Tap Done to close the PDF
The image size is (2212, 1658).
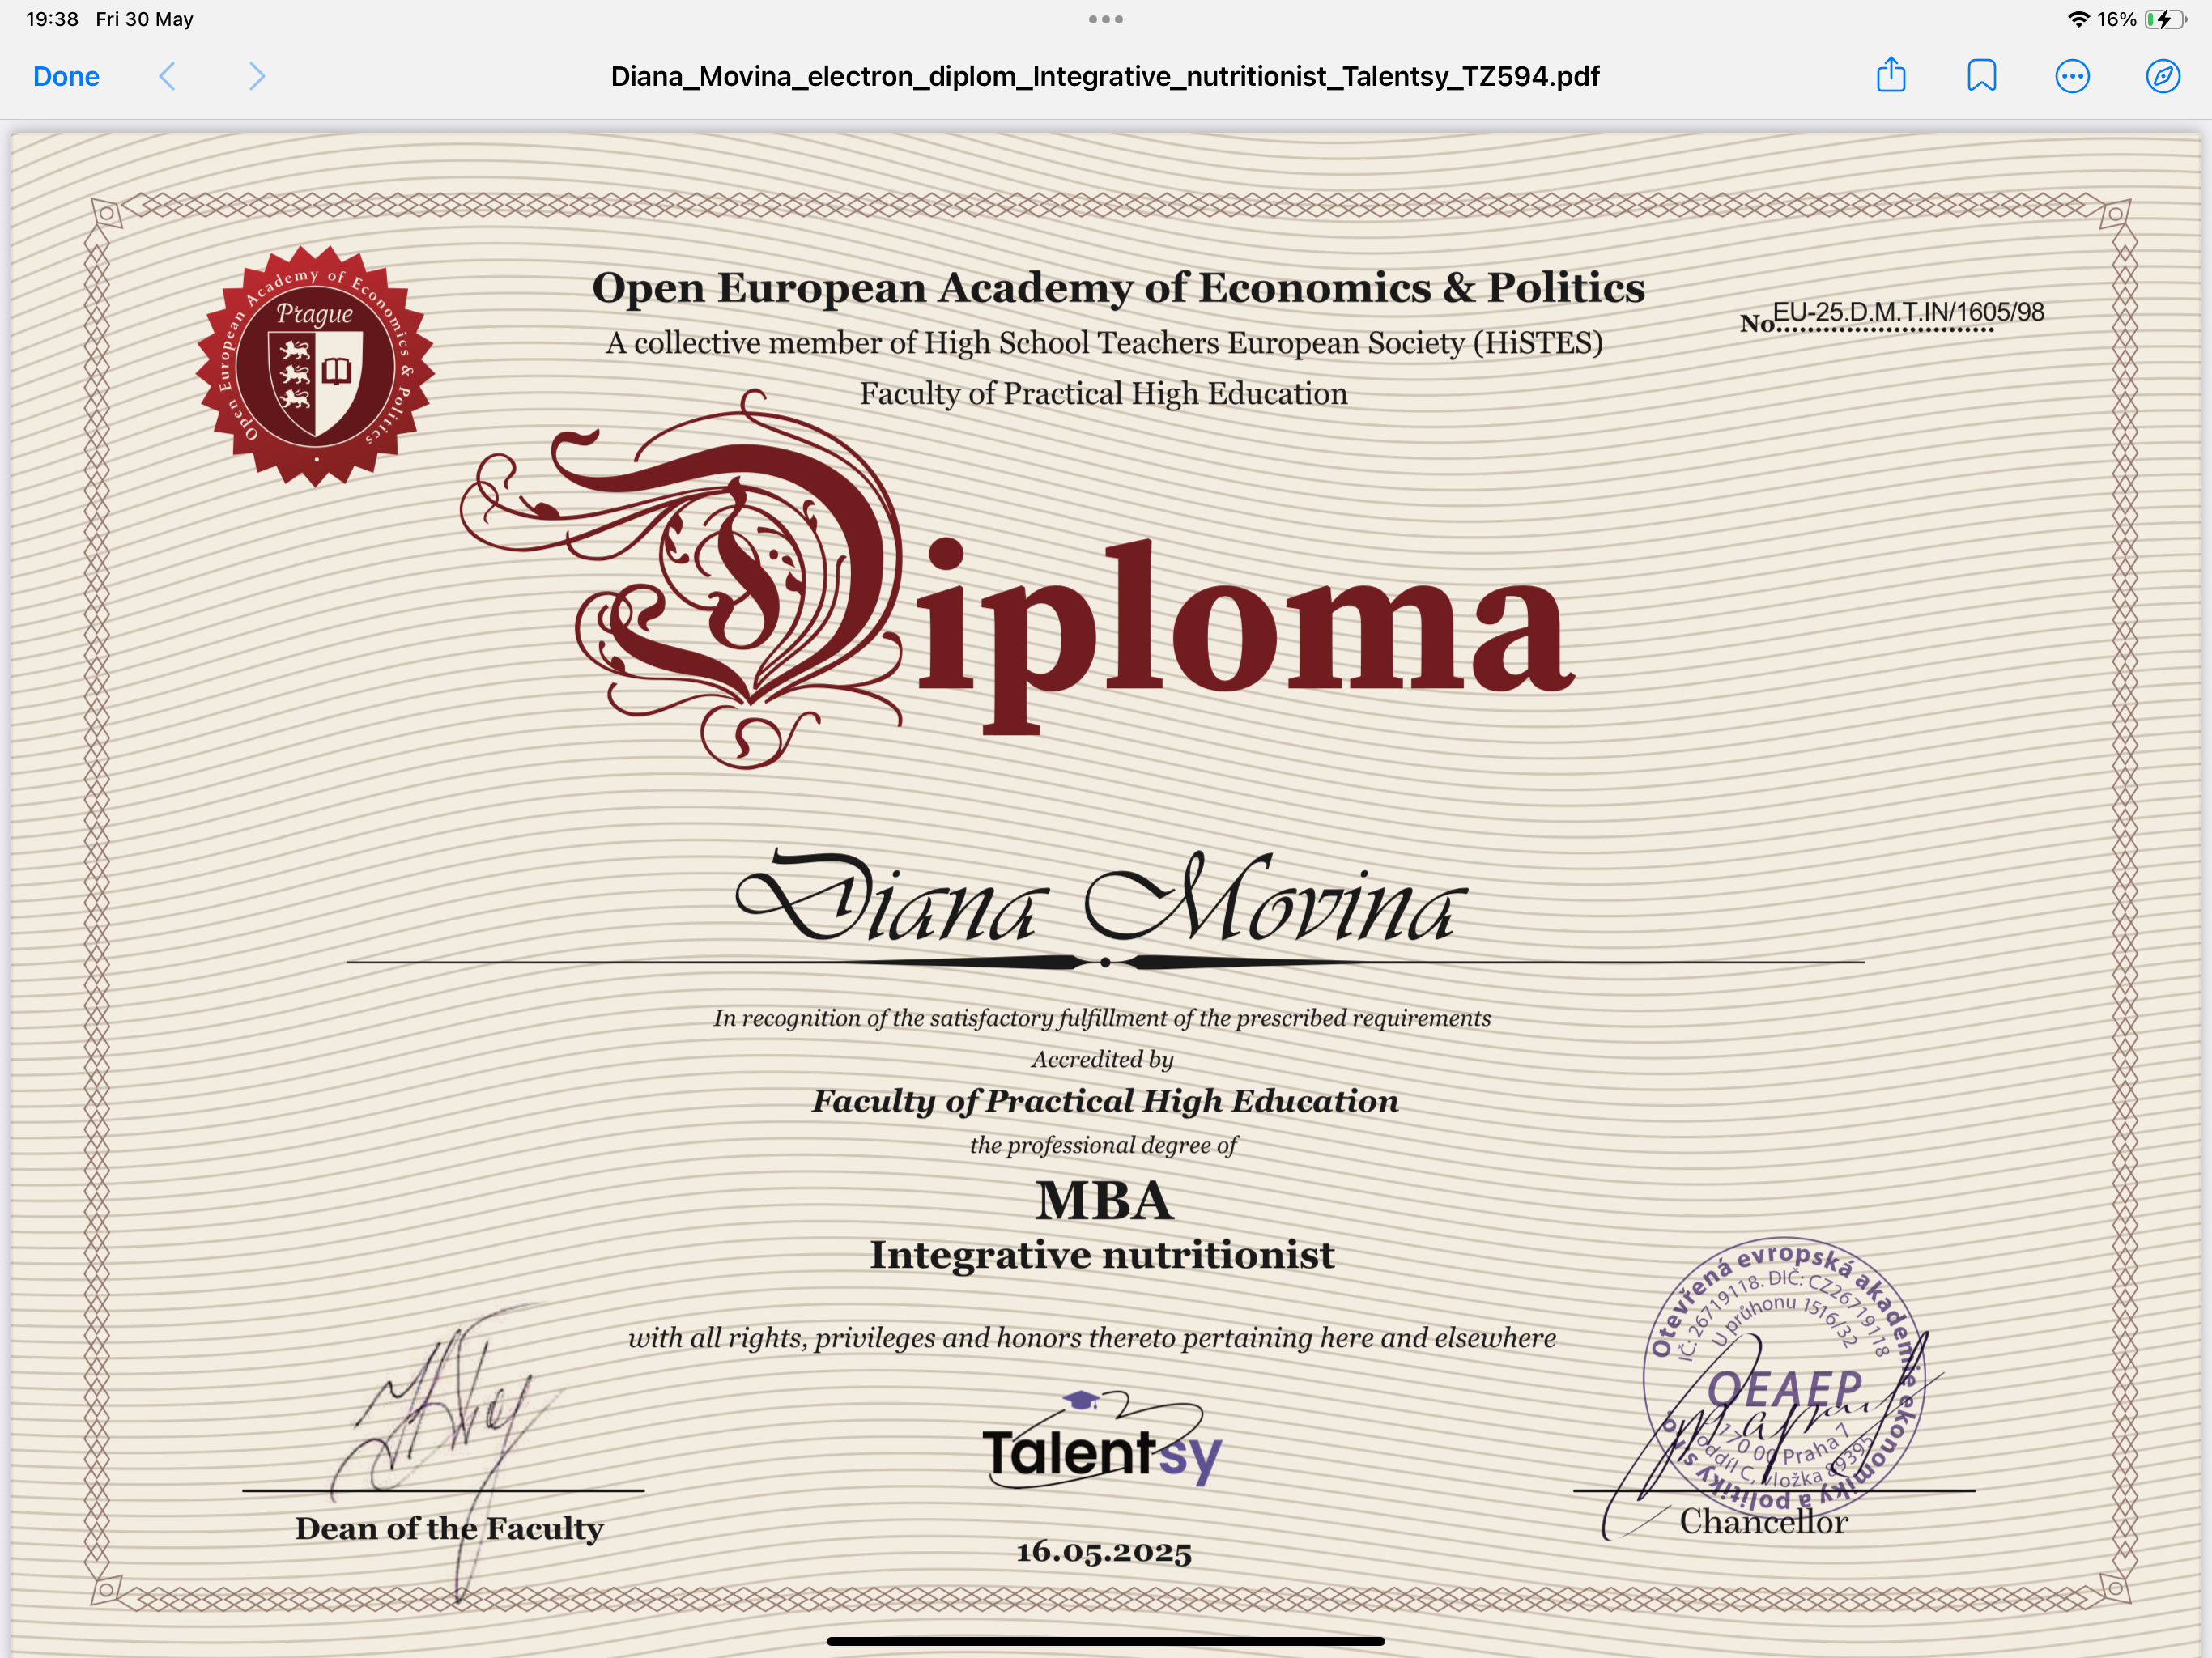(66, 76)
